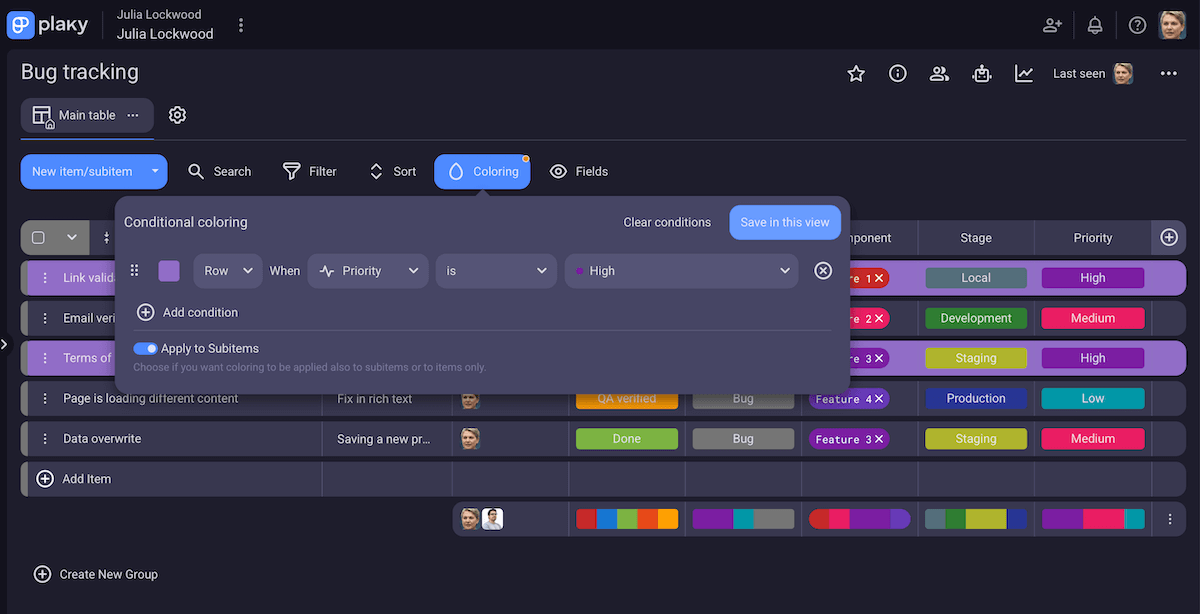Click the star to favorite Bug tracking
The image size is (1200, 614).
856,73
